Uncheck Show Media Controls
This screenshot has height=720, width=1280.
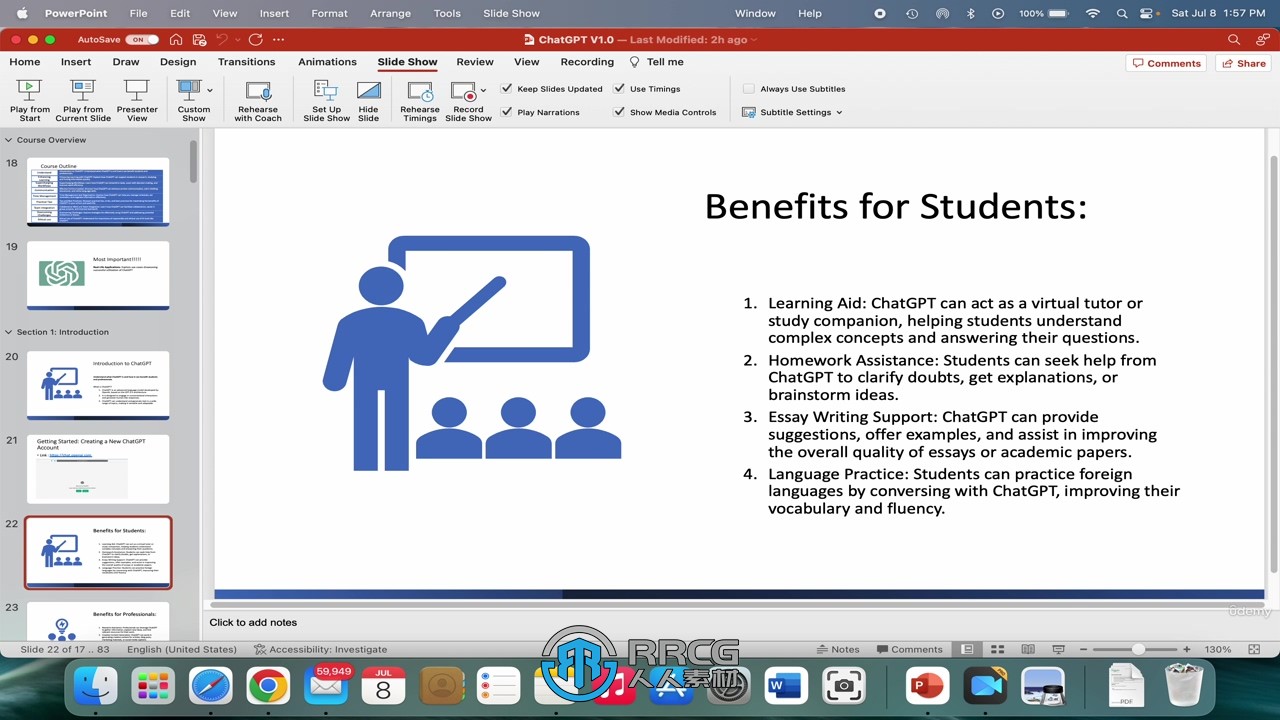[619, 112]
